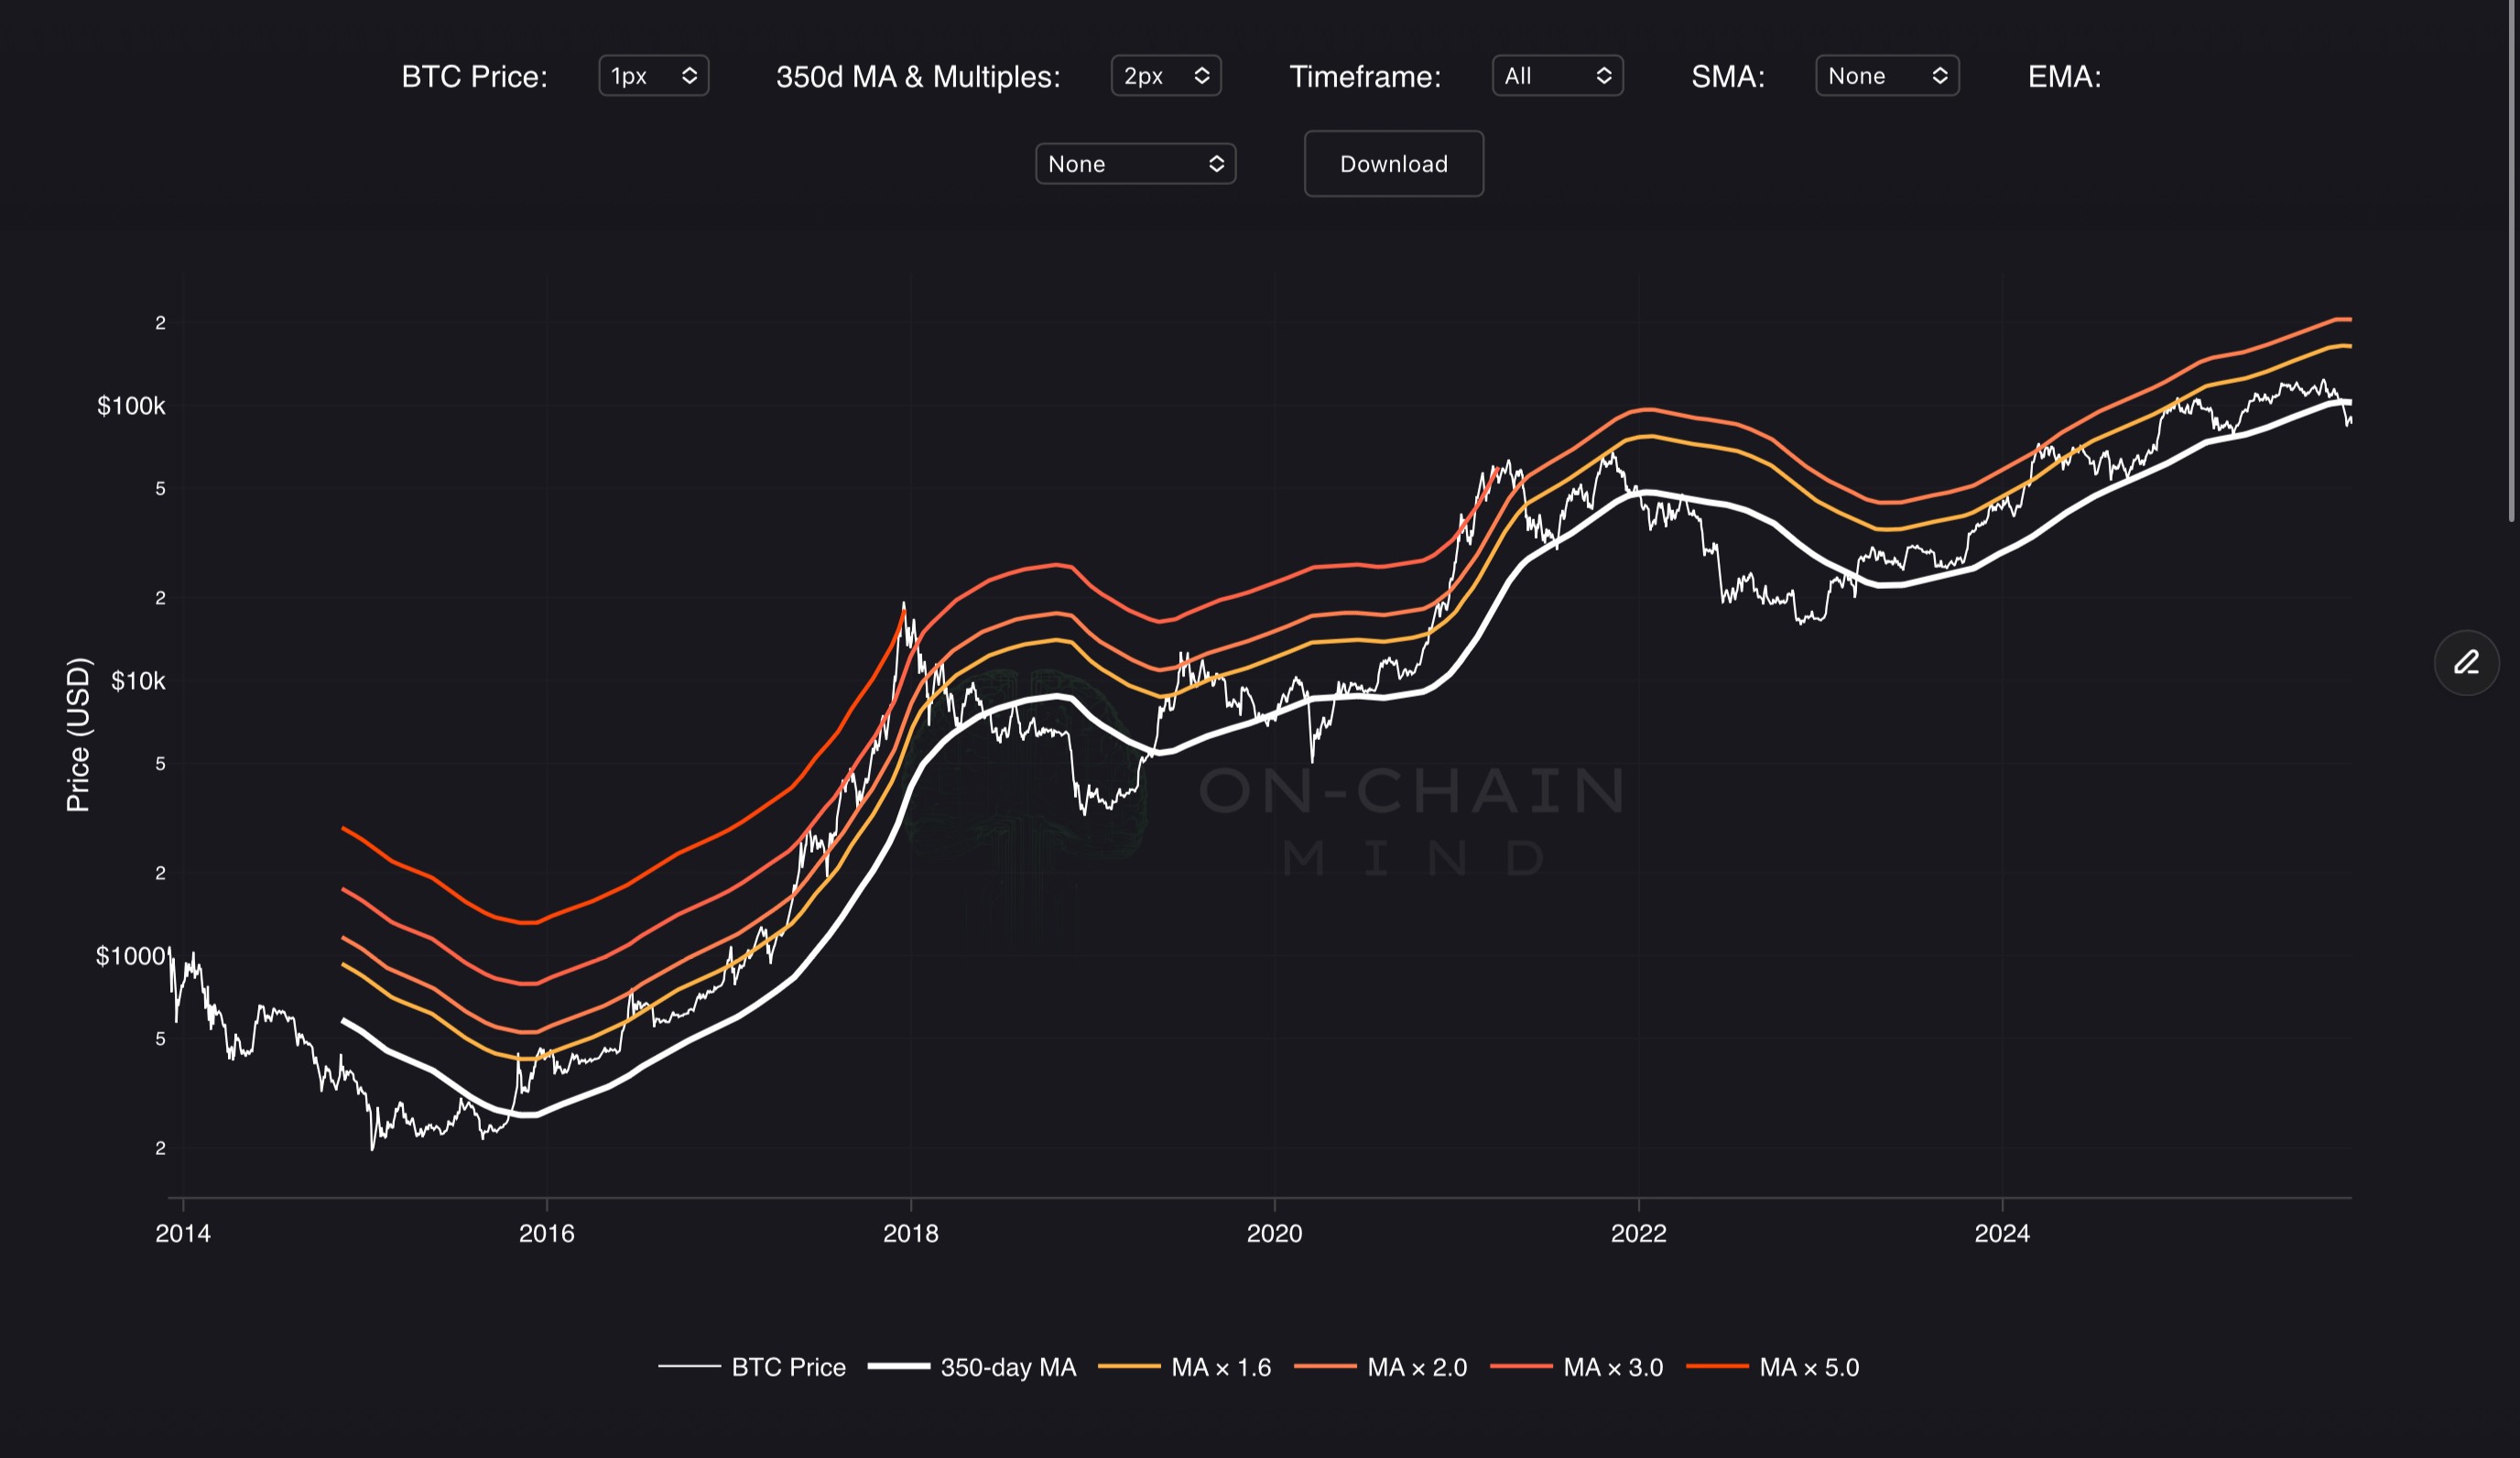Click the 2024 x-axis tick label
Viewport: 2520px width, 1458px height.
pyautogui.click(x=2001, y=1233)
